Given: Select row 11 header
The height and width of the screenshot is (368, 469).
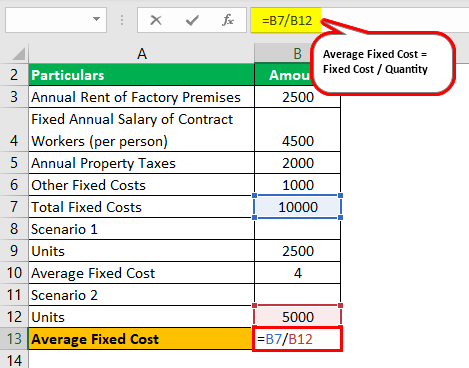Looking at the screenshot, I should [x=14, y=295].
